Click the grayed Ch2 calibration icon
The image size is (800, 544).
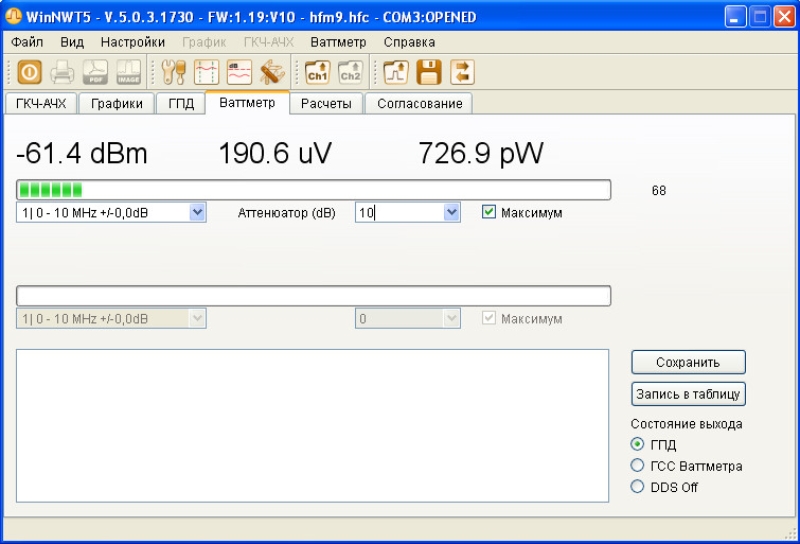click(350, 72)
